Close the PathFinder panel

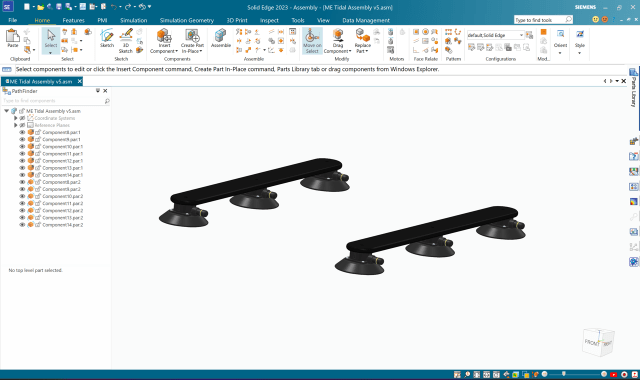coord(105,91)
